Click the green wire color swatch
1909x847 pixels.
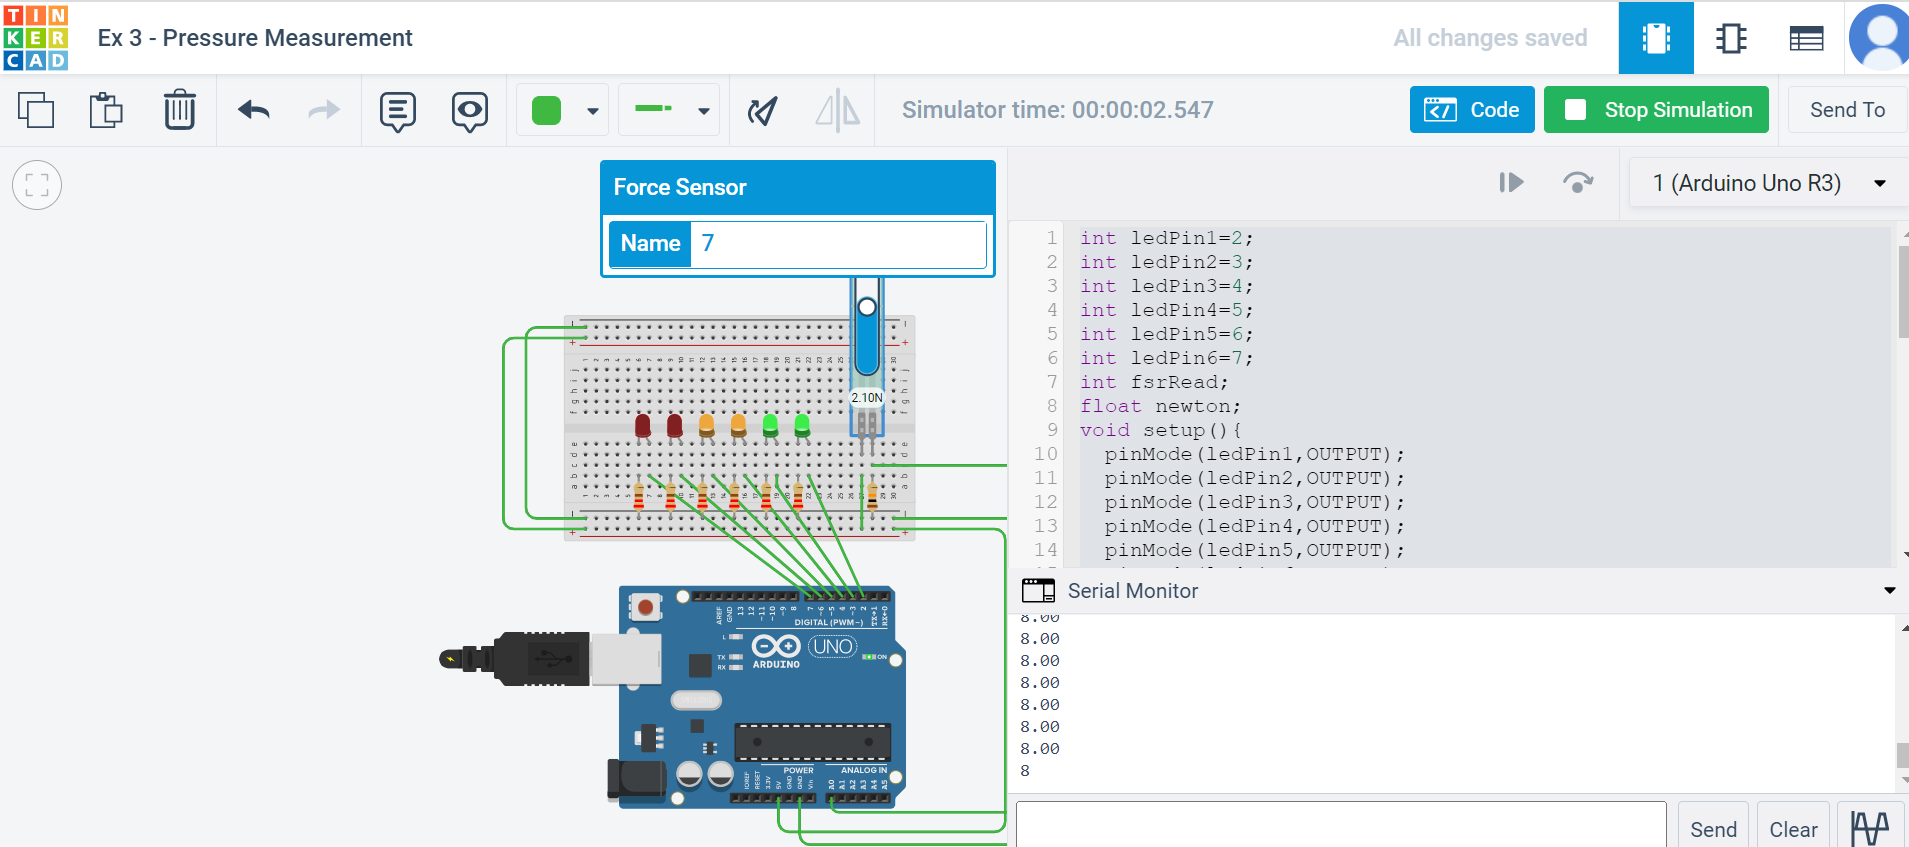[x=546, y=110]
